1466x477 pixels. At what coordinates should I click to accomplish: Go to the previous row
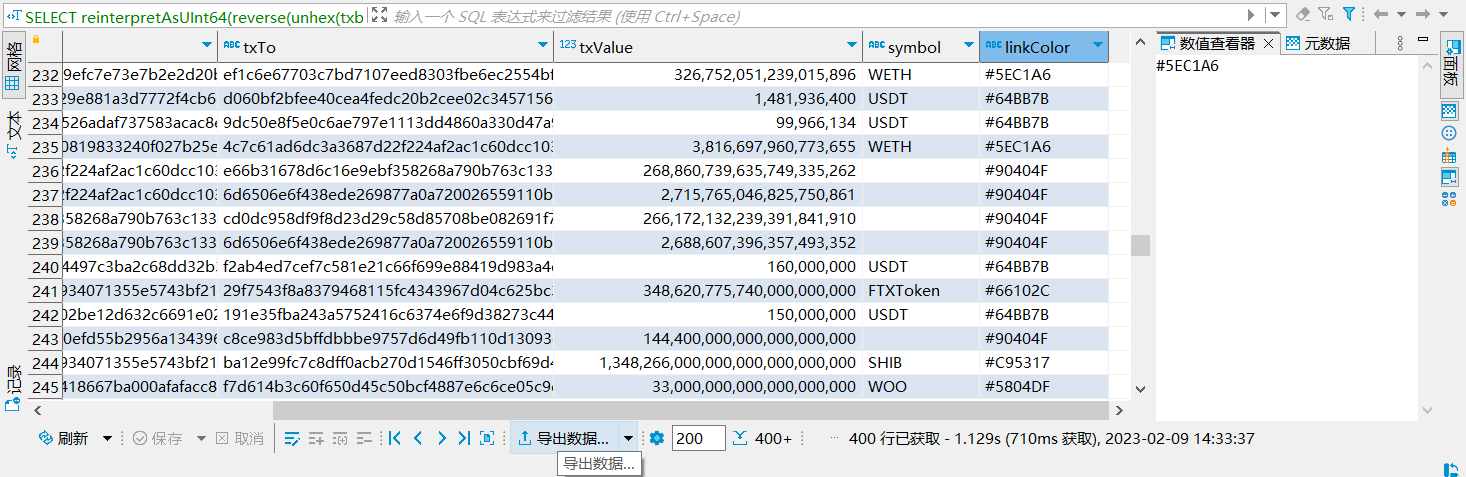(x=418, y=438)
